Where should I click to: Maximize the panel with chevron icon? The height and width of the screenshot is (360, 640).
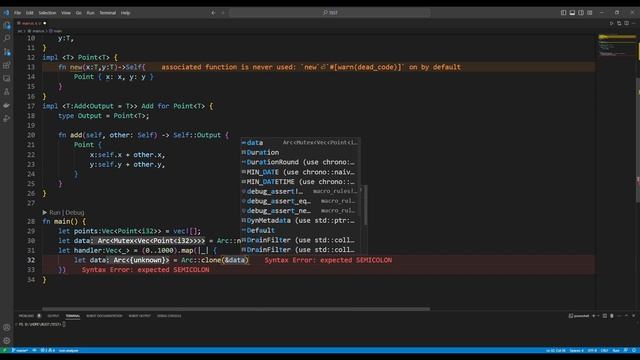pyautogui.click(x=627, y=316)
